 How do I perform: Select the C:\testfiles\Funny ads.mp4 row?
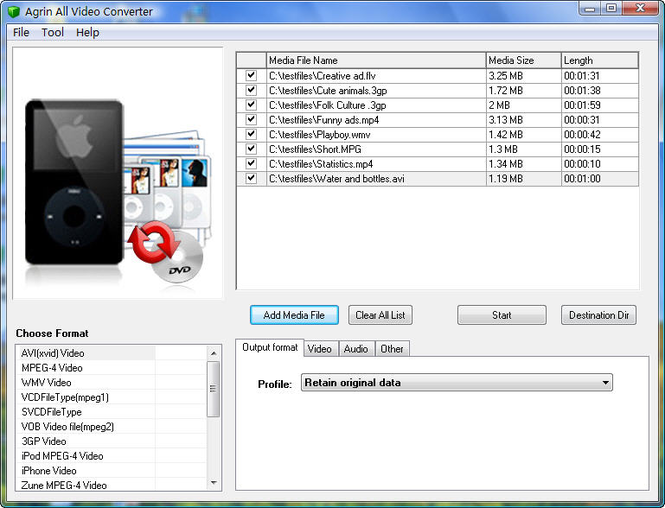pos(437,120)
